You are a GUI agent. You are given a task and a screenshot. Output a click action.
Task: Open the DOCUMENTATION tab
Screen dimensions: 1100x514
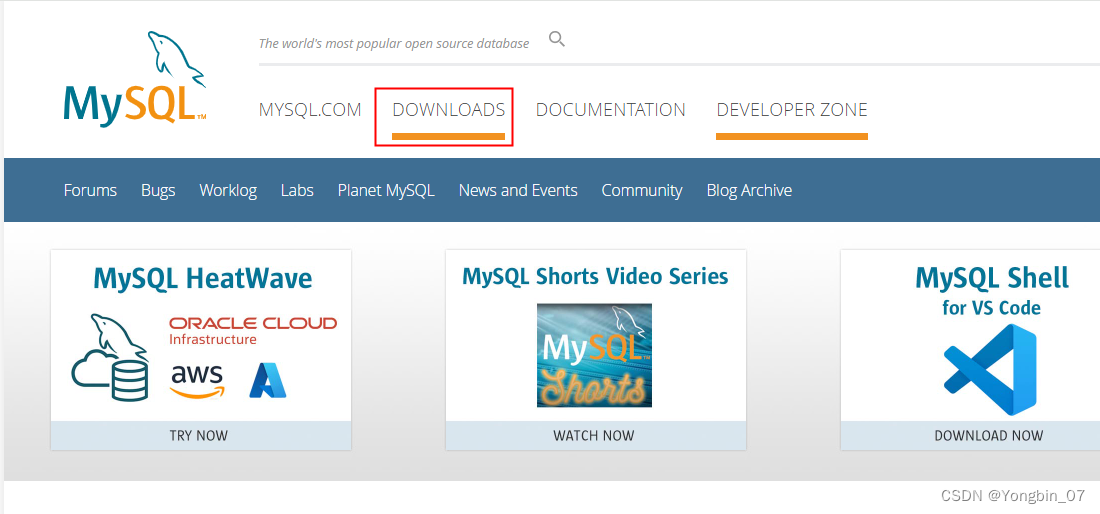coord(610,110)
